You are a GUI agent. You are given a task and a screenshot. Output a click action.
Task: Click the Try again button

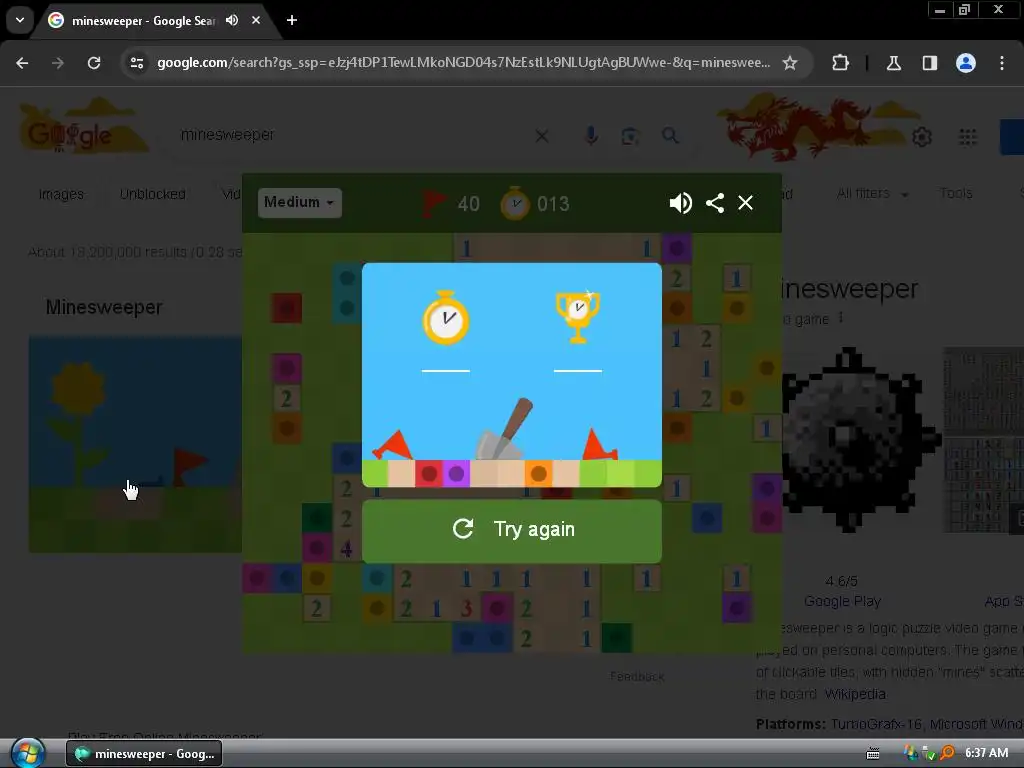point(512,530)
